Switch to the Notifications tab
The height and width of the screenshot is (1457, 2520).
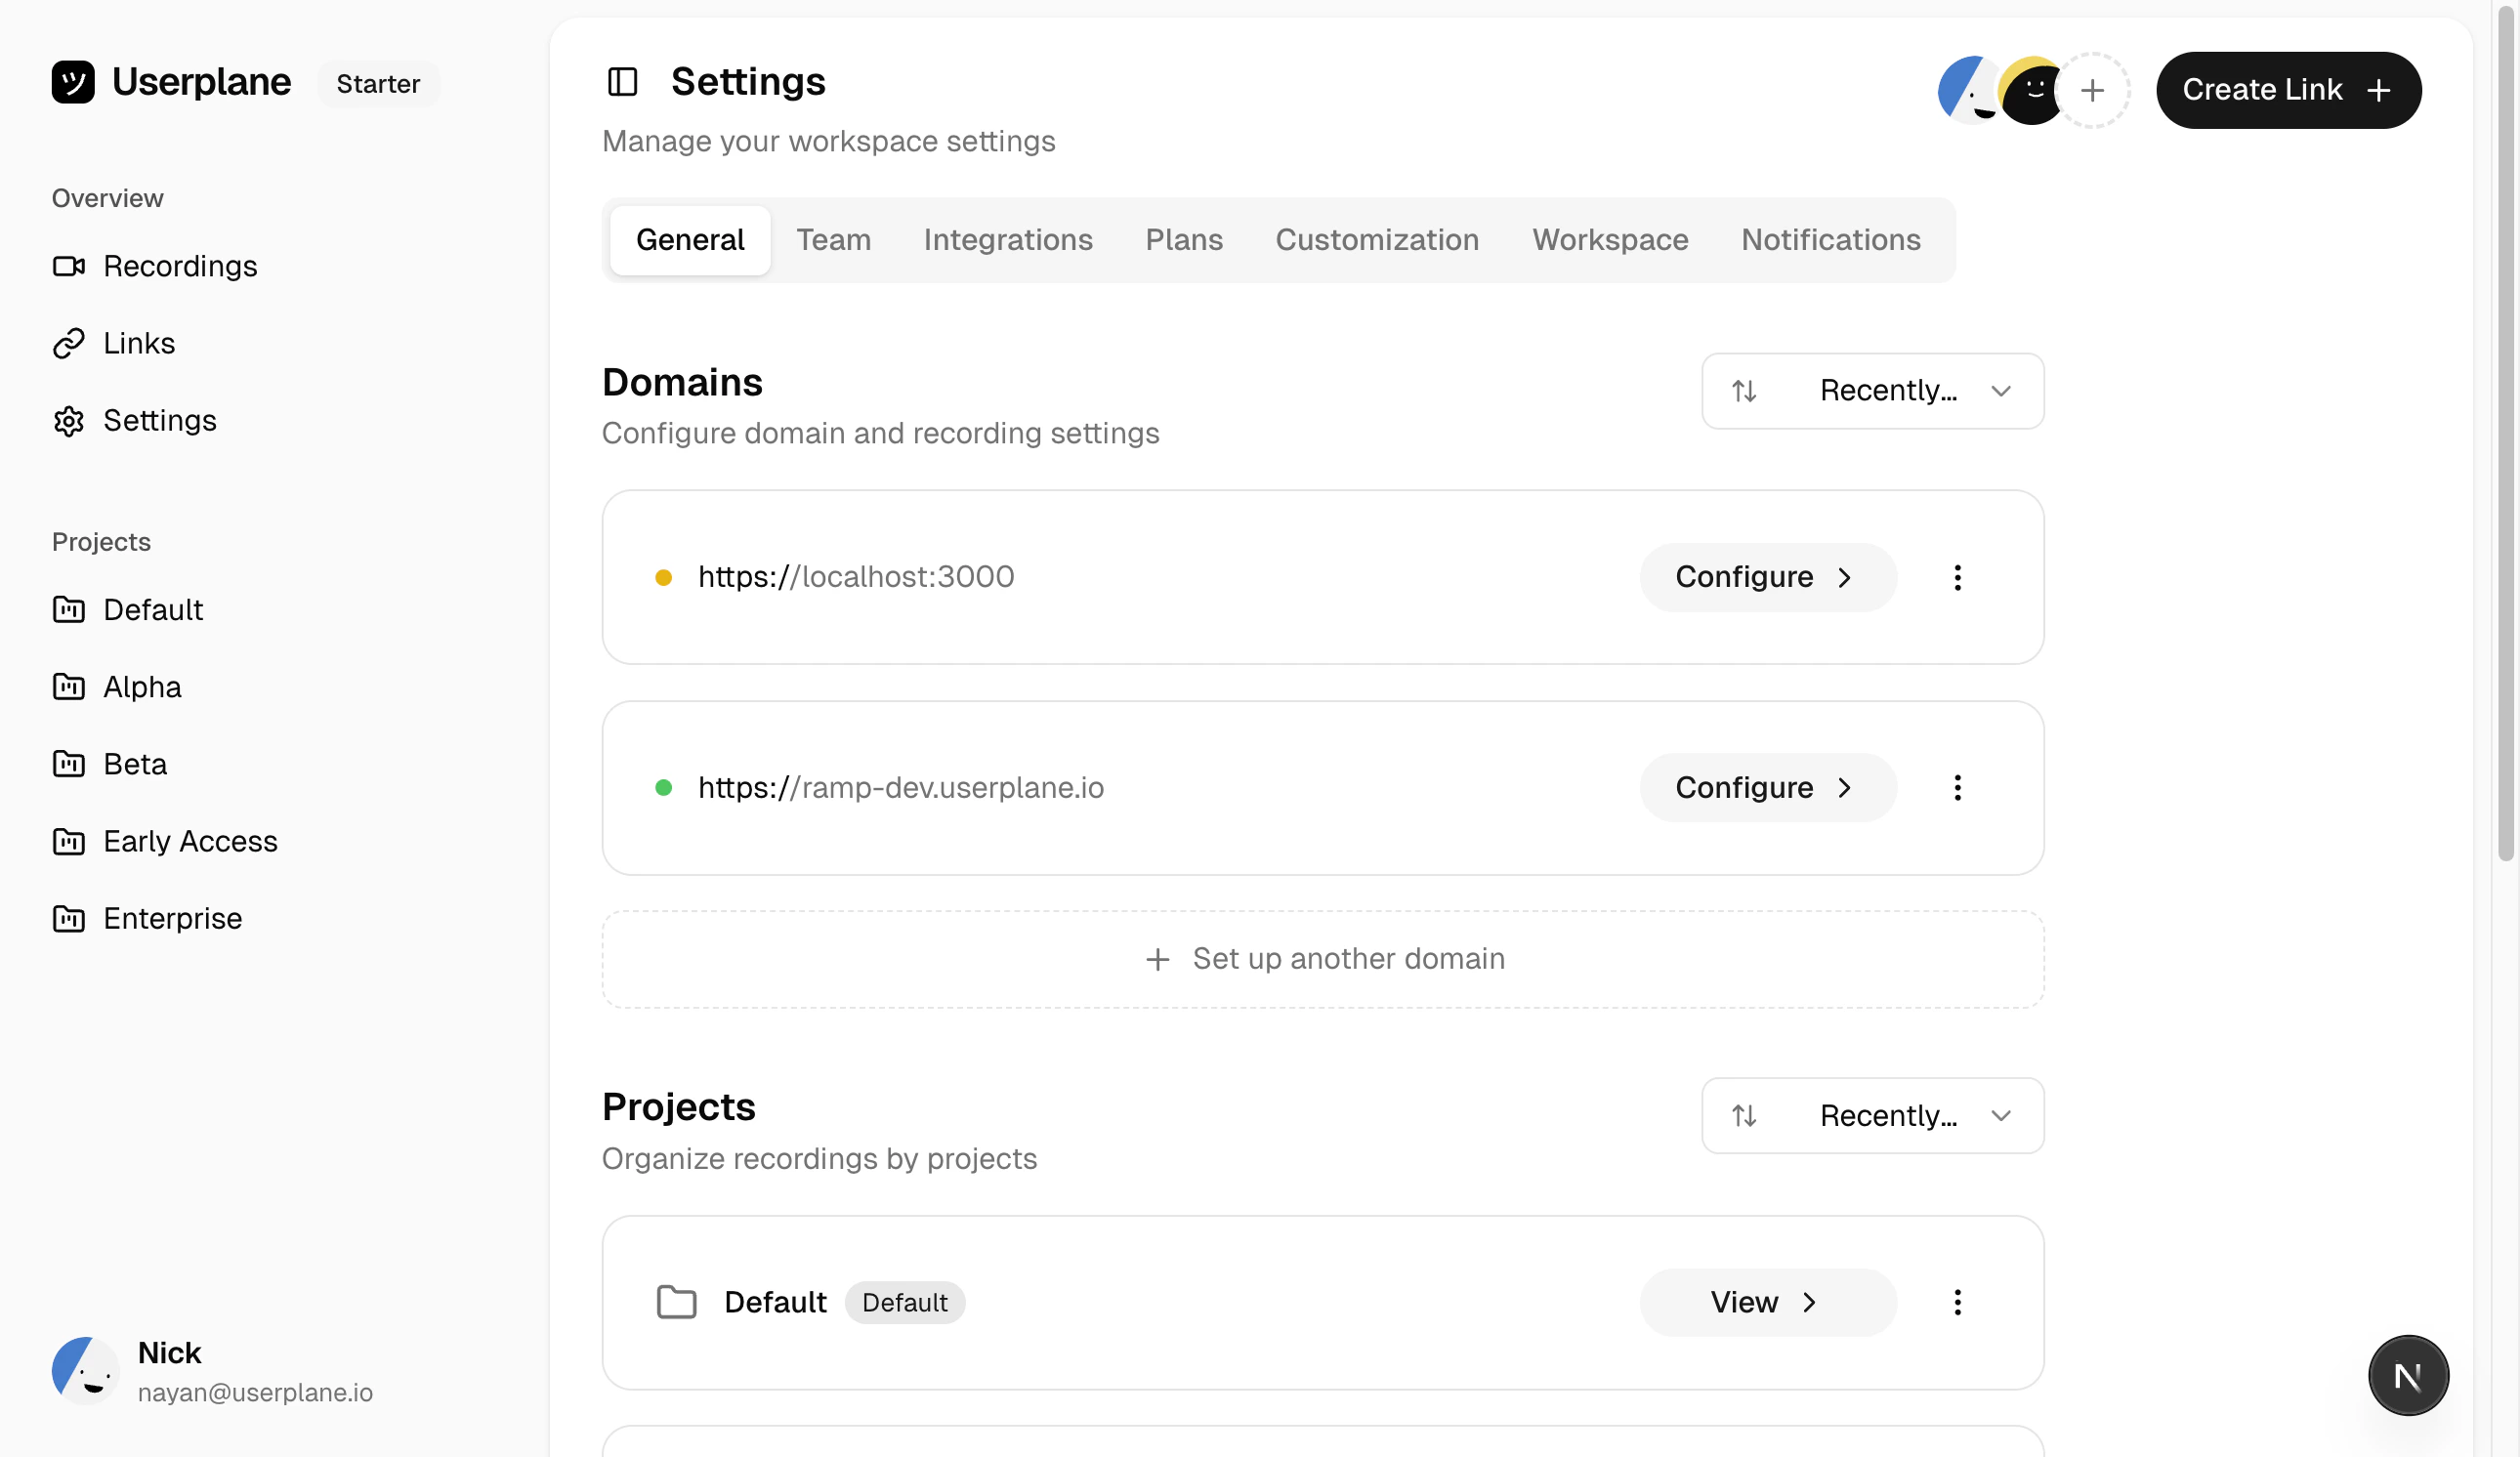point(1830,240)
